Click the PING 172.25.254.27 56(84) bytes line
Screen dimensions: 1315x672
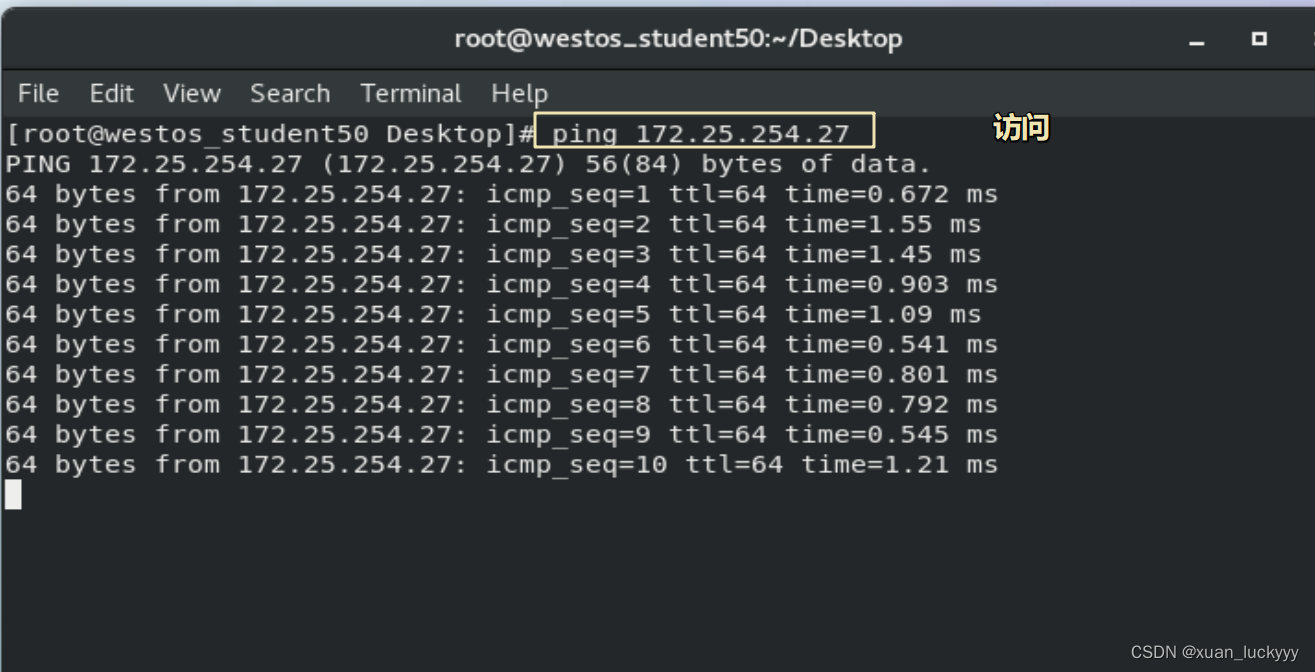tap(468, 164)
